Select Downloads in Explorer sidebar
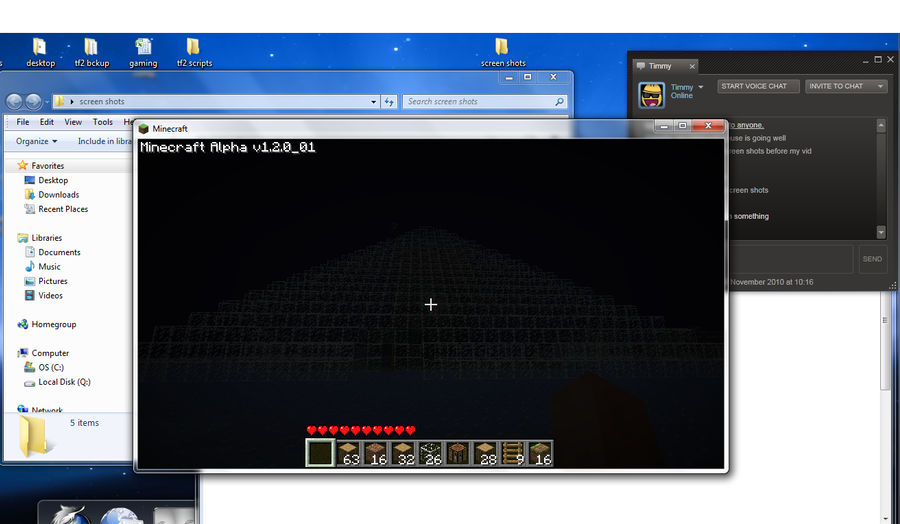This screenshot has width=900, height=524. (59, 195)
